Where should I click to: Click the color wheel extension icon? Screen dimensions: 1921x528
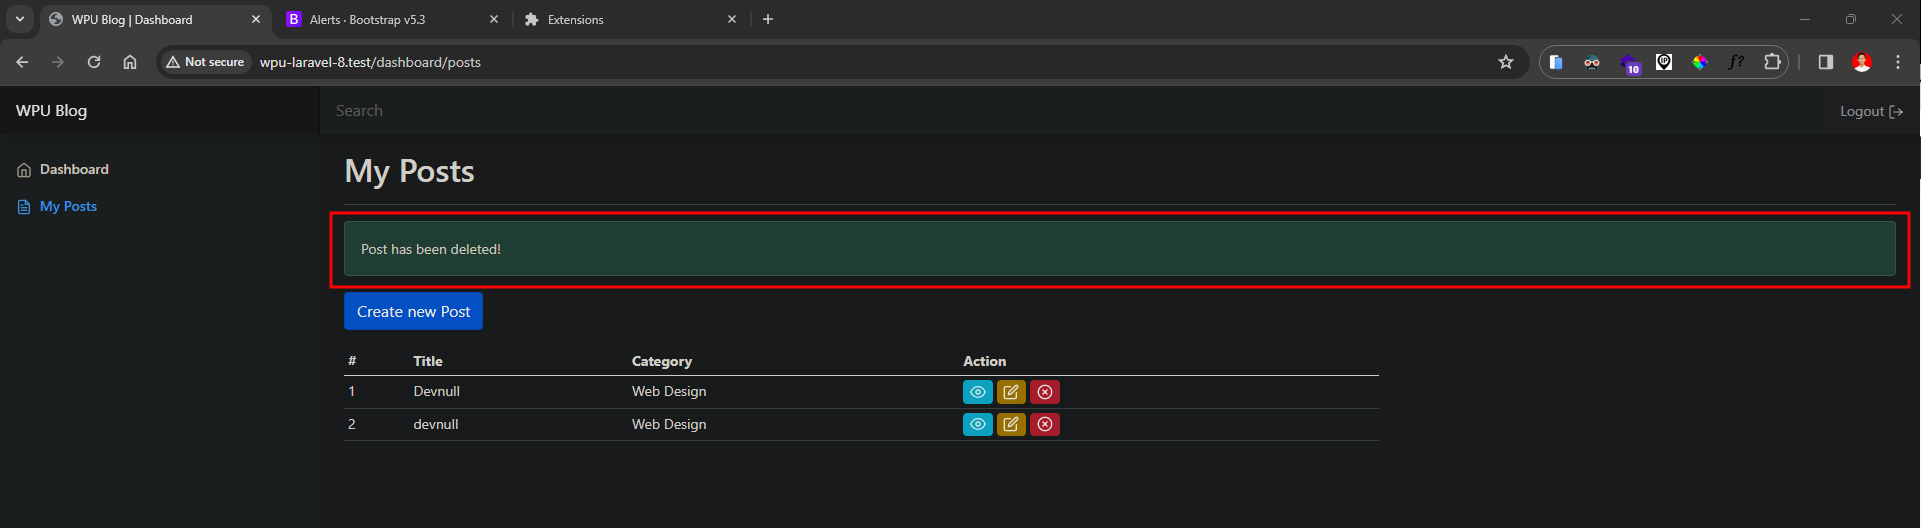coord(1700,62)
